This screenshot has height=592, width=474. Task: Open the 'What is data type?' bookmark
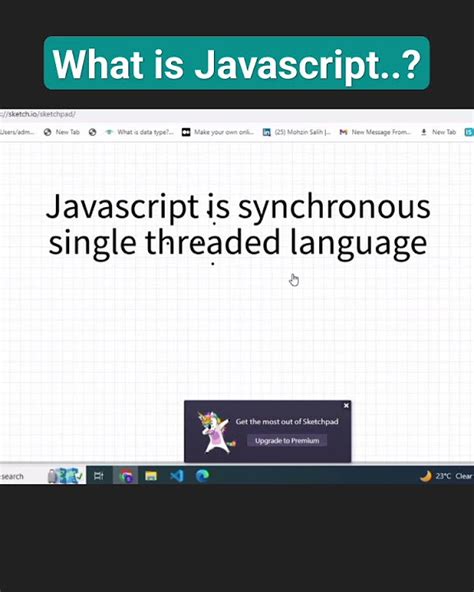click(140, 132)
